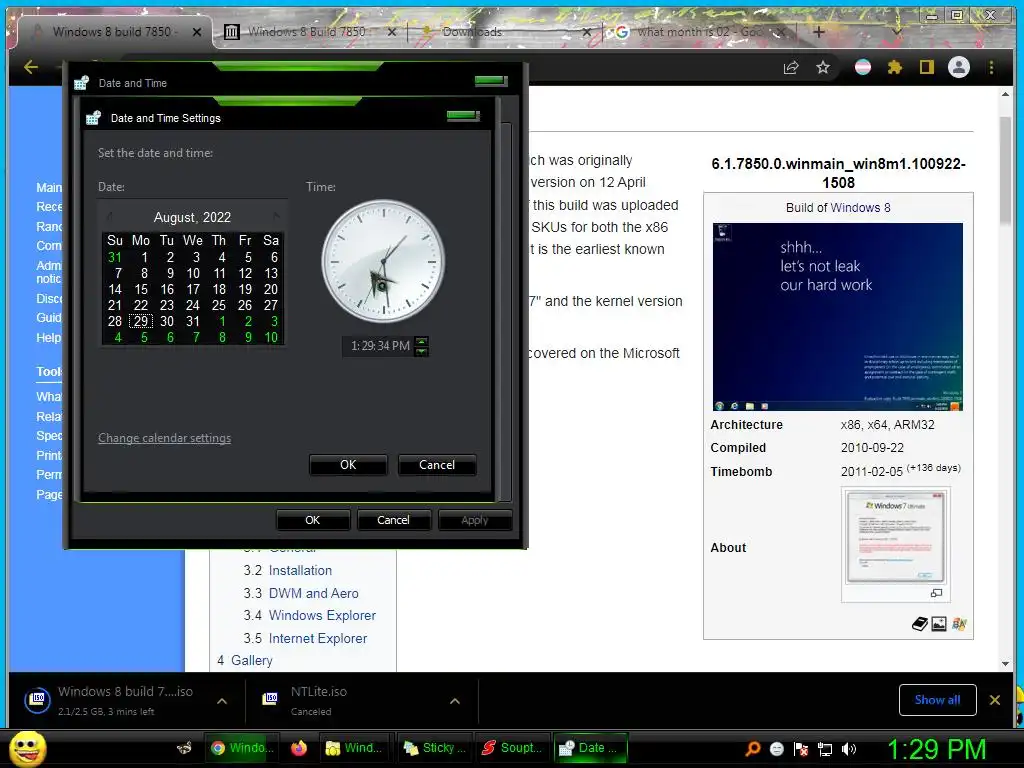Click the colorful Windows icon under infobox
1024x768 pixels.
click(959, 624)
